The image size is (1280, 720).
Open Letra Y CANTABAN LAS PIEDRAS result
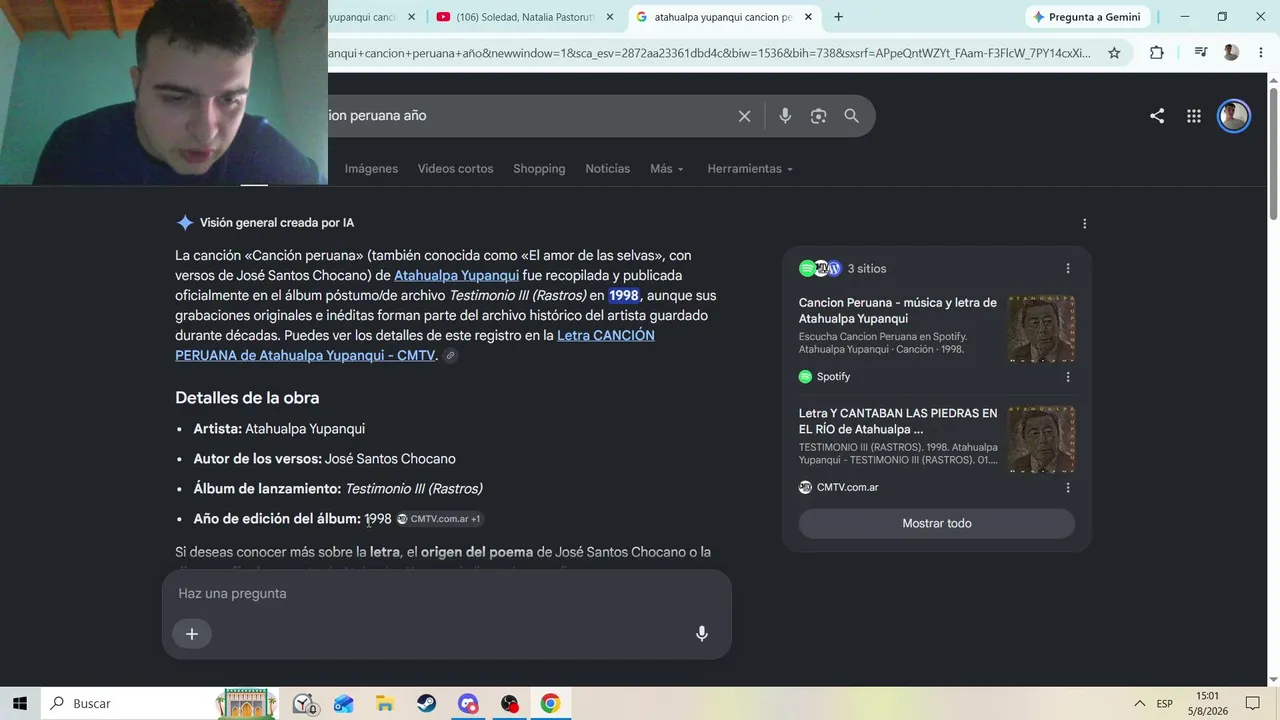[898, 421]
